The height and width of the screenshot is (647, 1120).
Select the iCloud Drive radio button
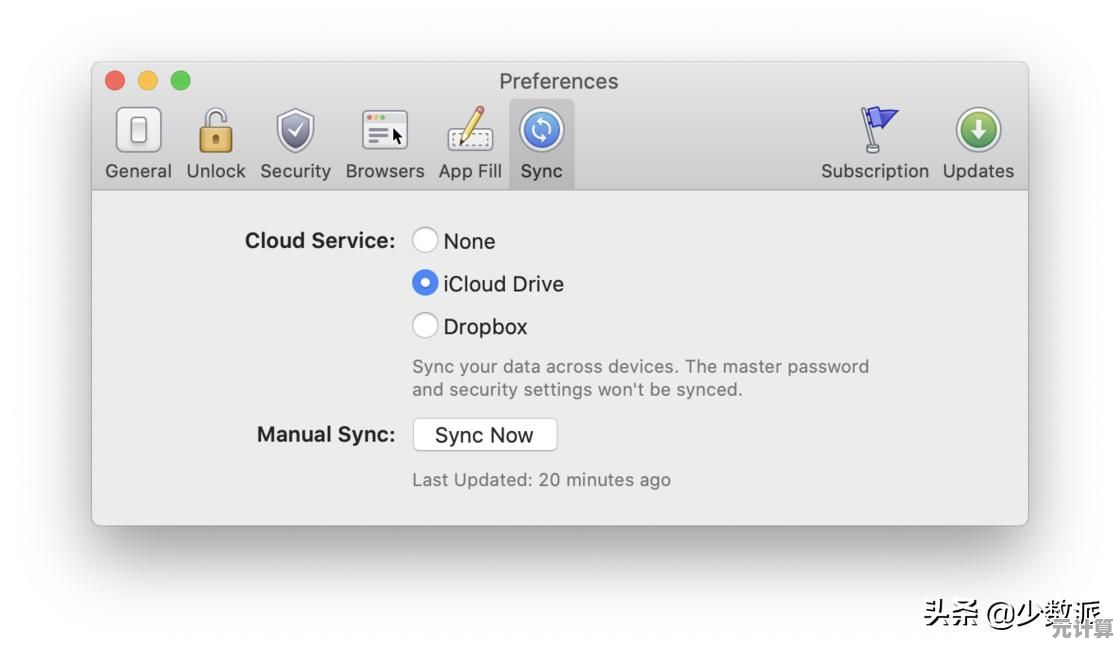[425, 283]
